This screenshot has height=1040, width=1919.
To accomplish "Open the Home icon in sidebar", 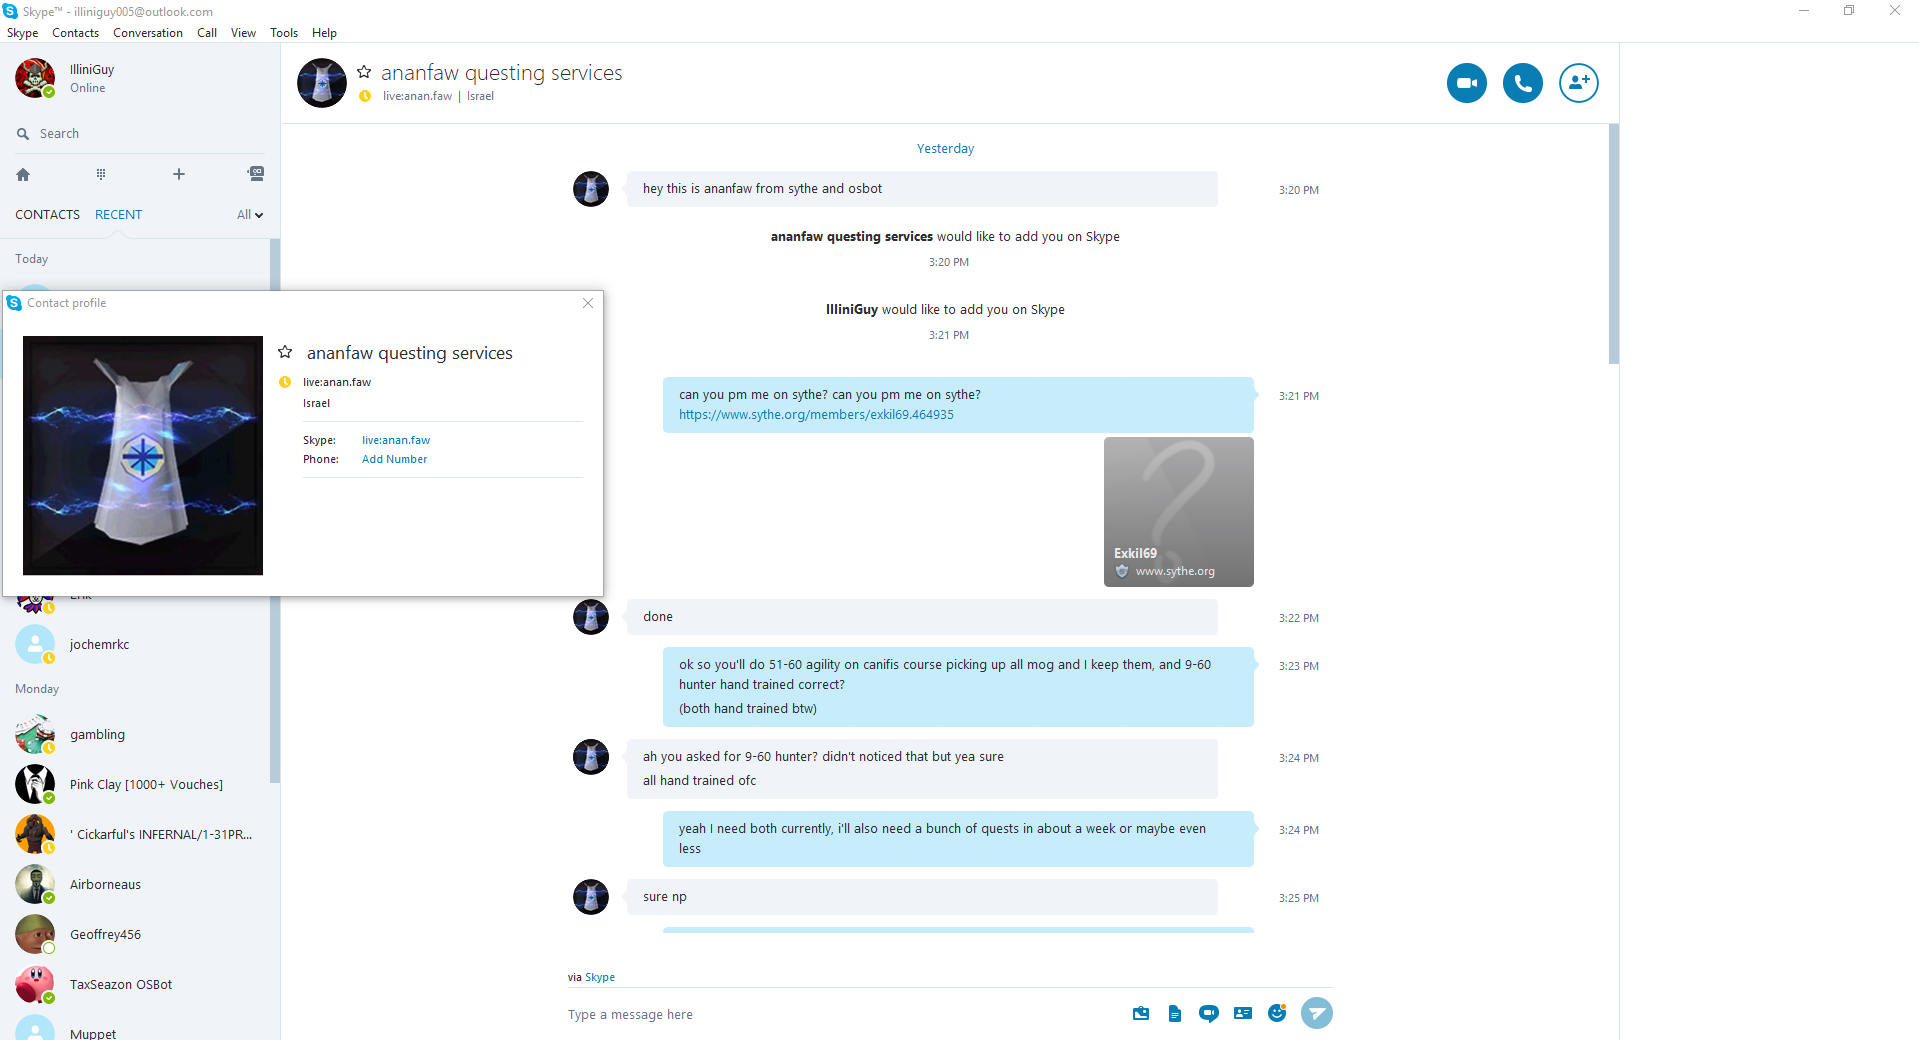I will tap(23, 174).
